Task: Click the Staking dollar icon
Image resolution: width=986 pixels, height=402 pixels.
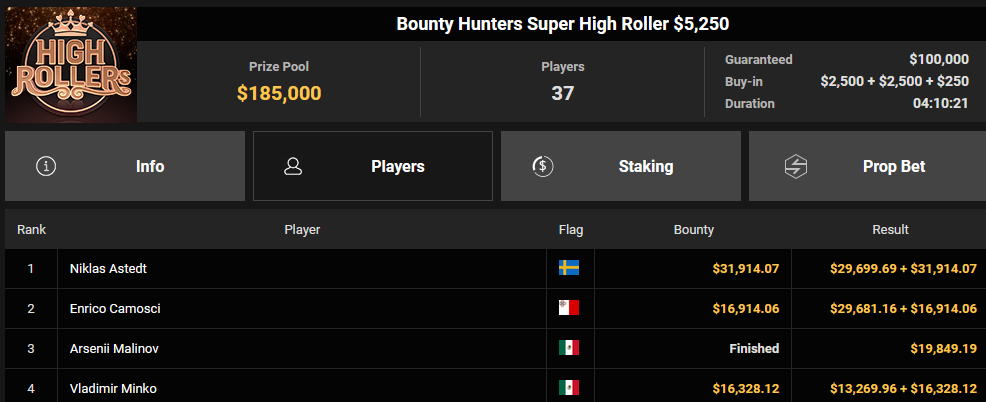Action: [542, 166]
